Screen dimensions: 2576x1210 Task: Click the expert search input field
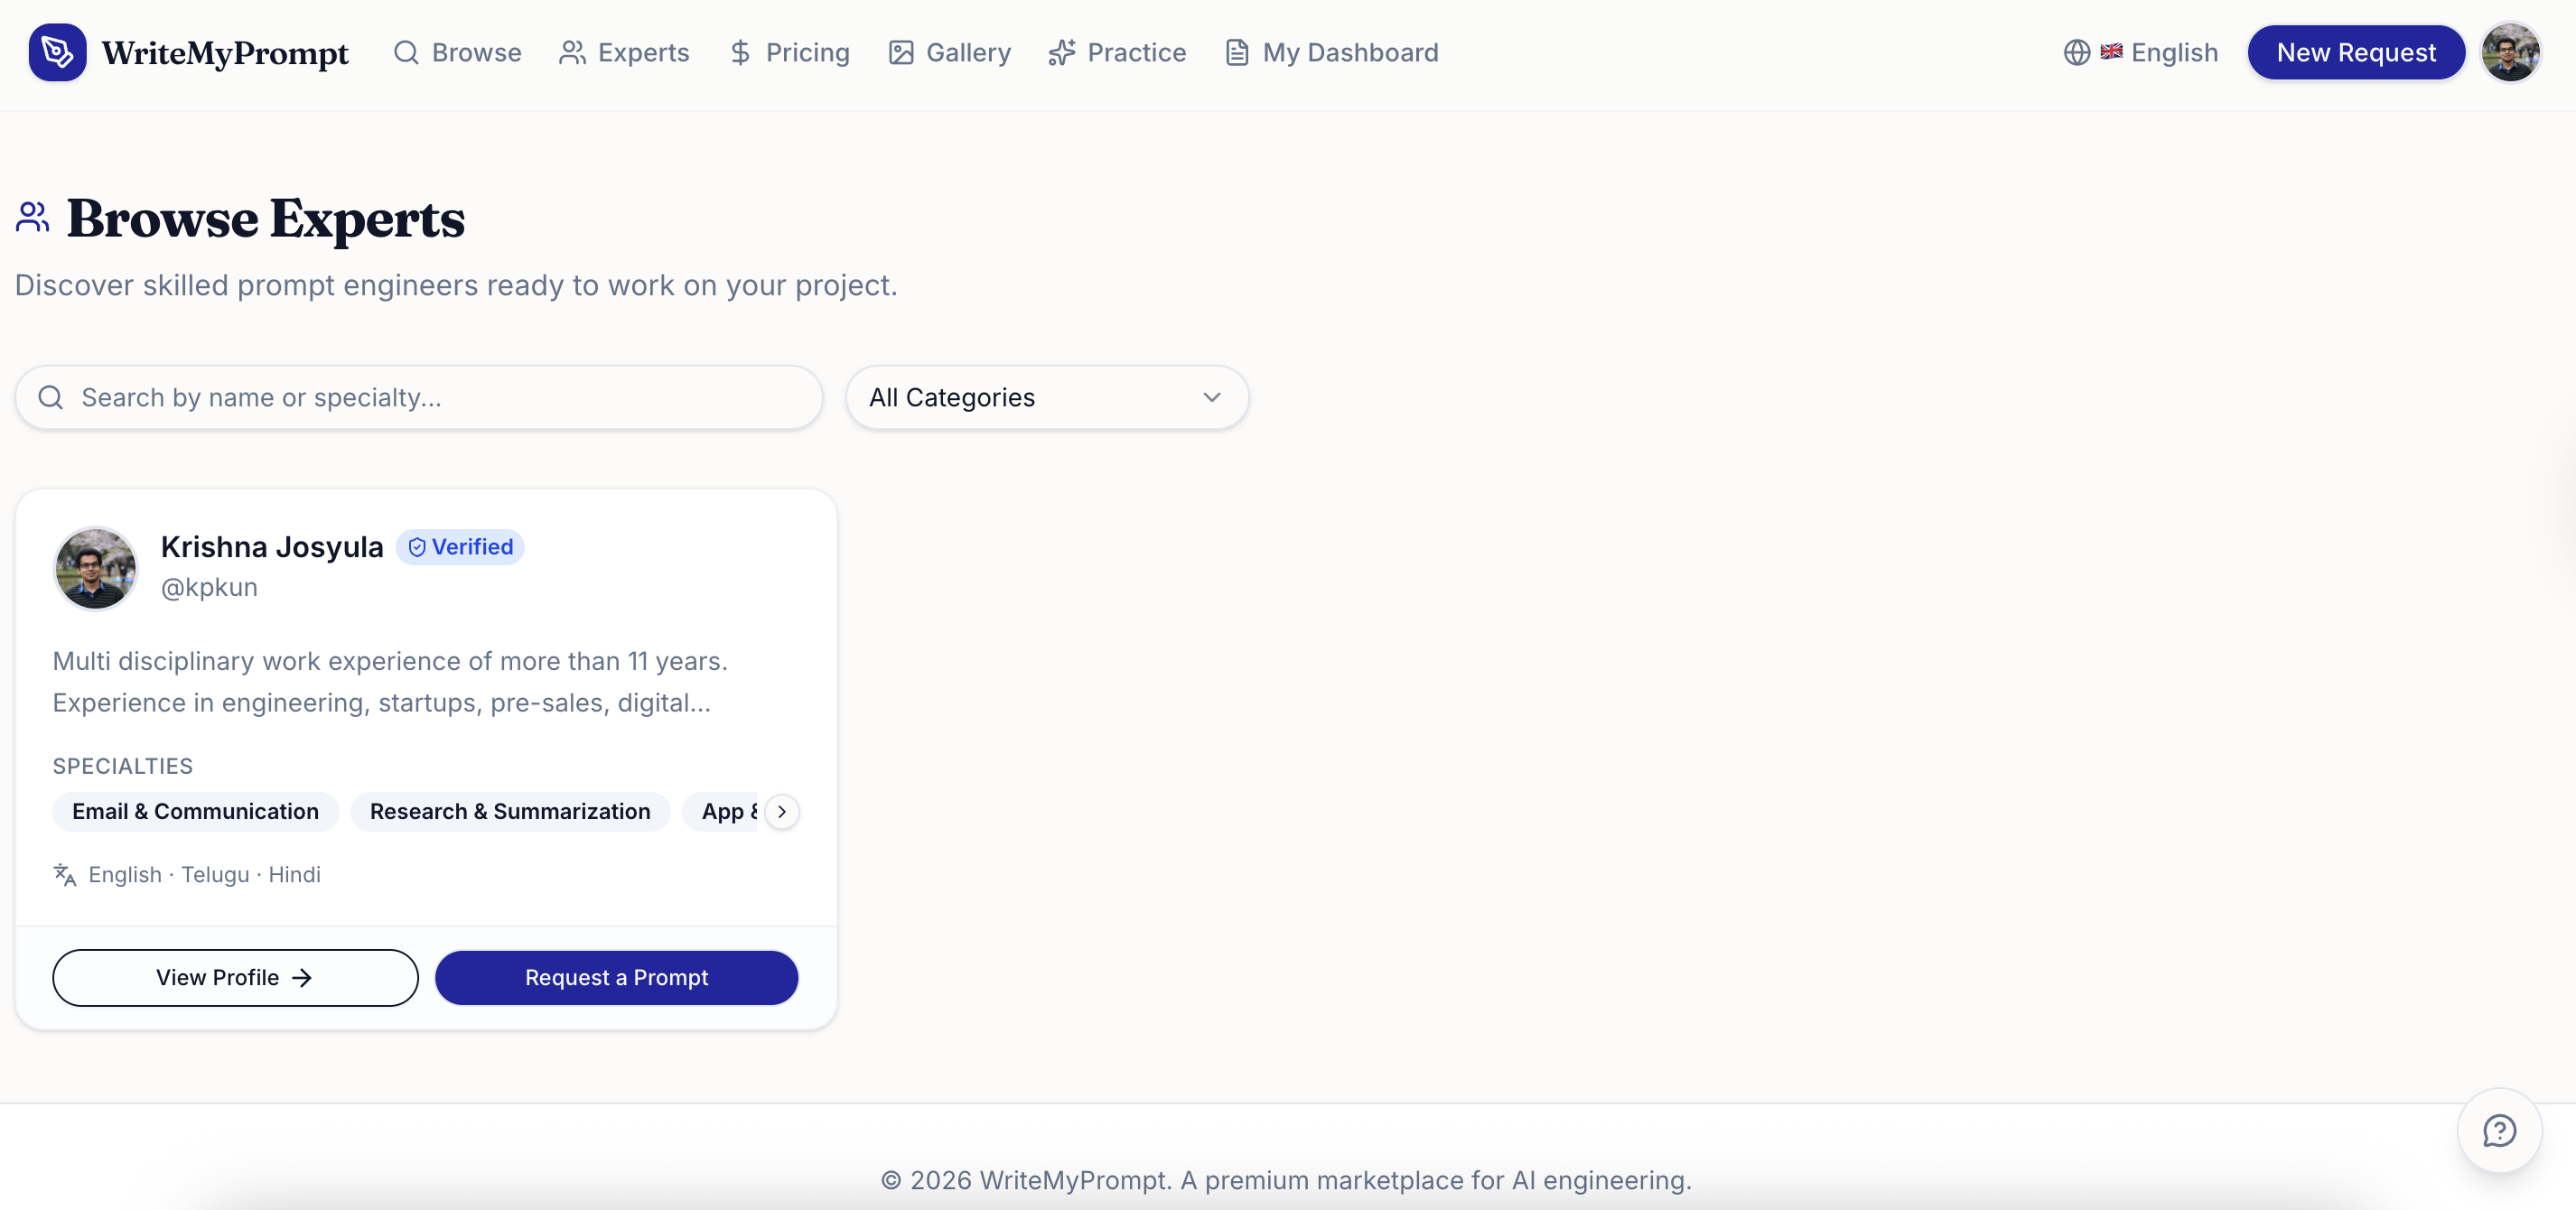[x=418, y=397]
